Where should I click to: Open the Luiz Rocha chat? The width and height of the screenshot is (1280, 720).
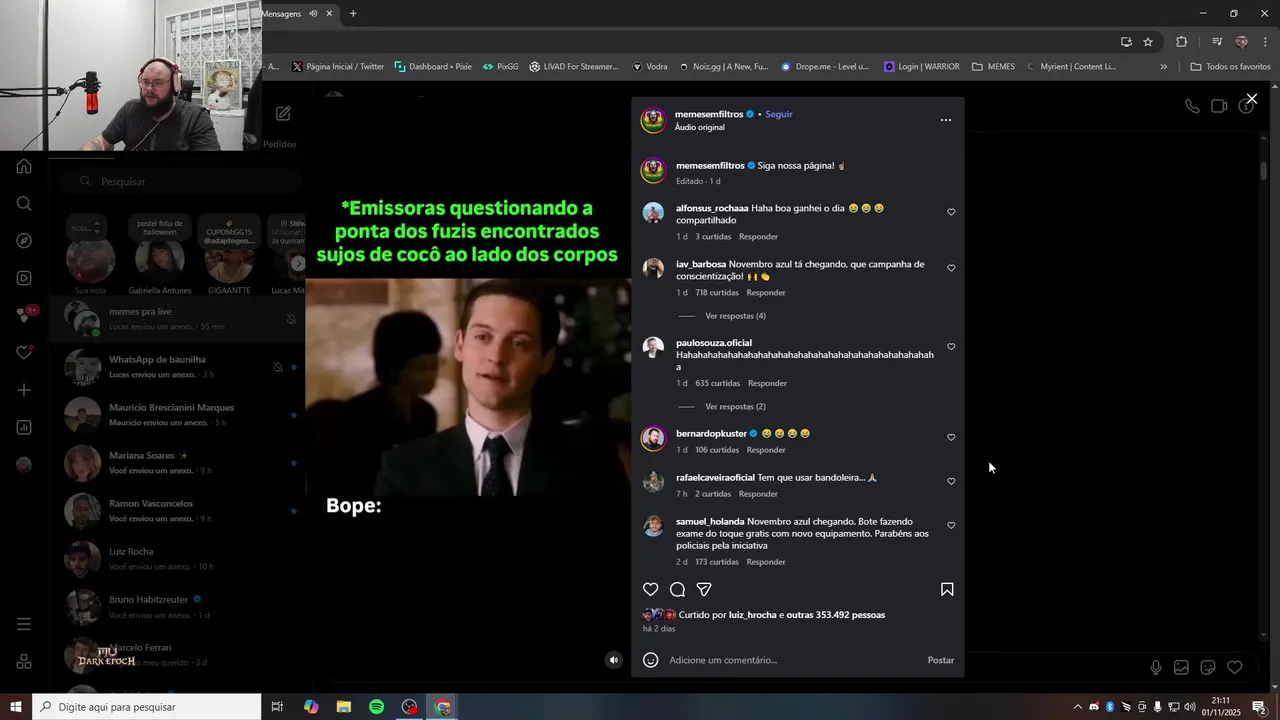tap(177, 559)
